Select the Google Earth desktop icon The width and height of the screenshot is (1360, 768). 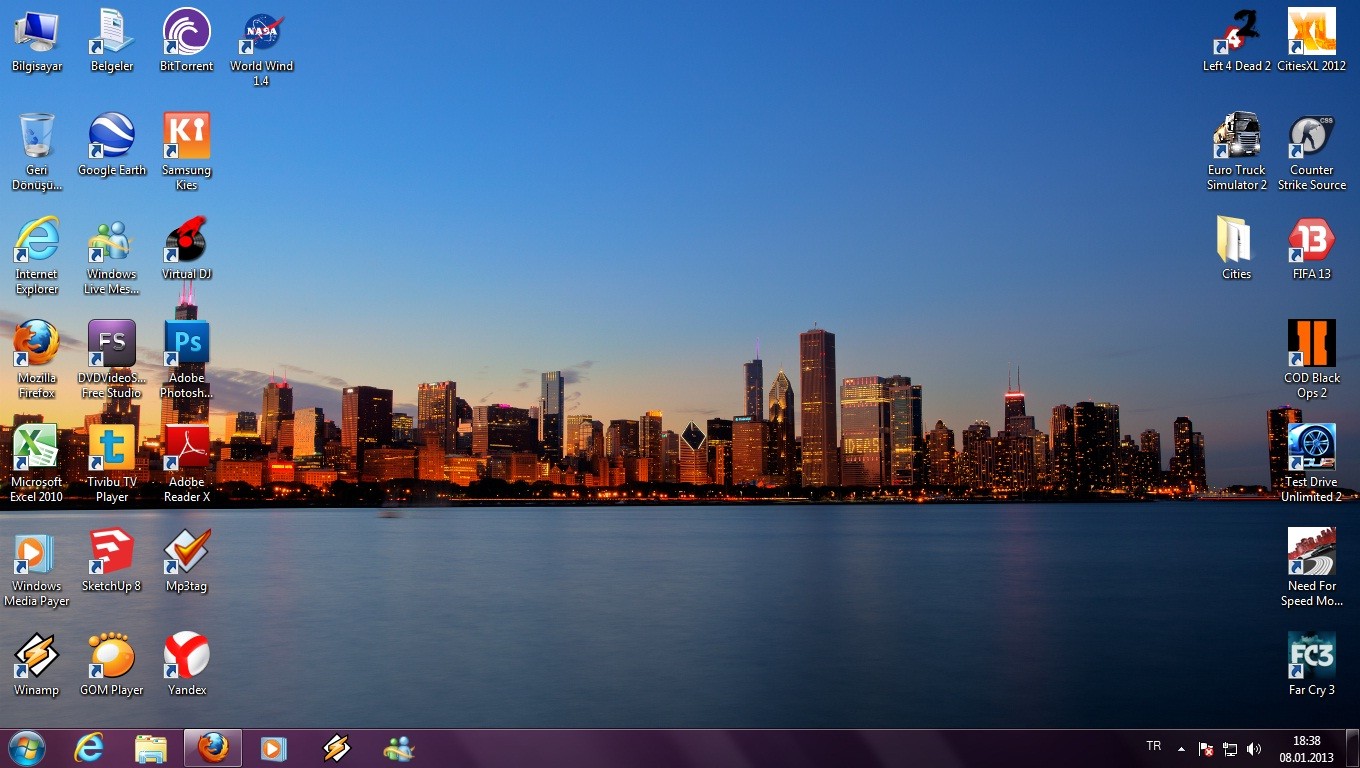112,145
